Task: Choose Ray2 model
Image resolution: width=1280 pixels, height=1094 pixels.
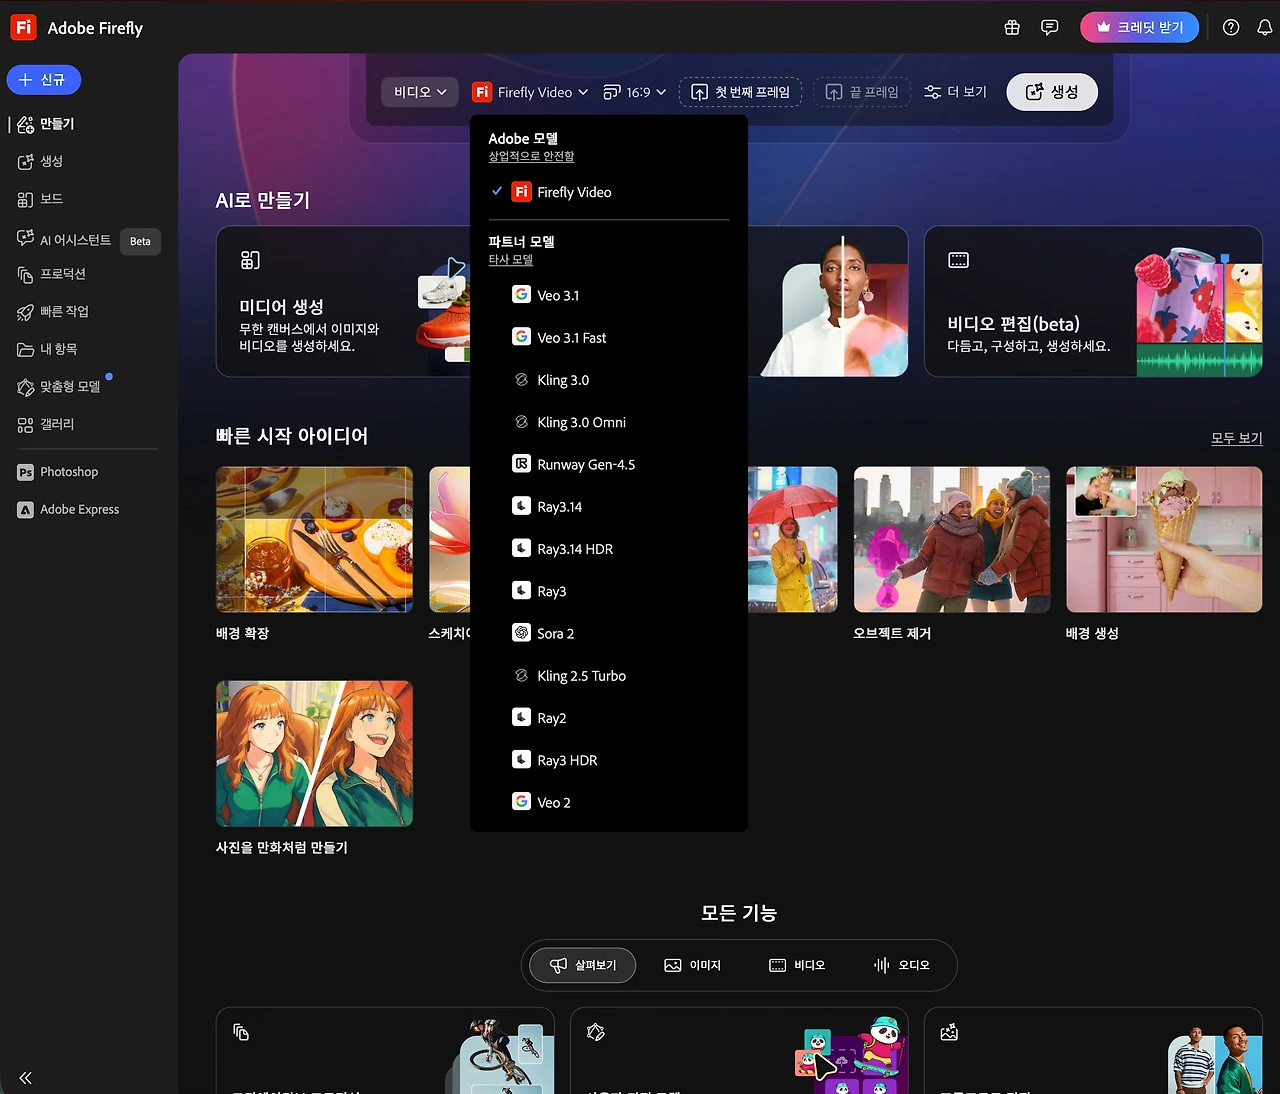Action: (609, 718)
